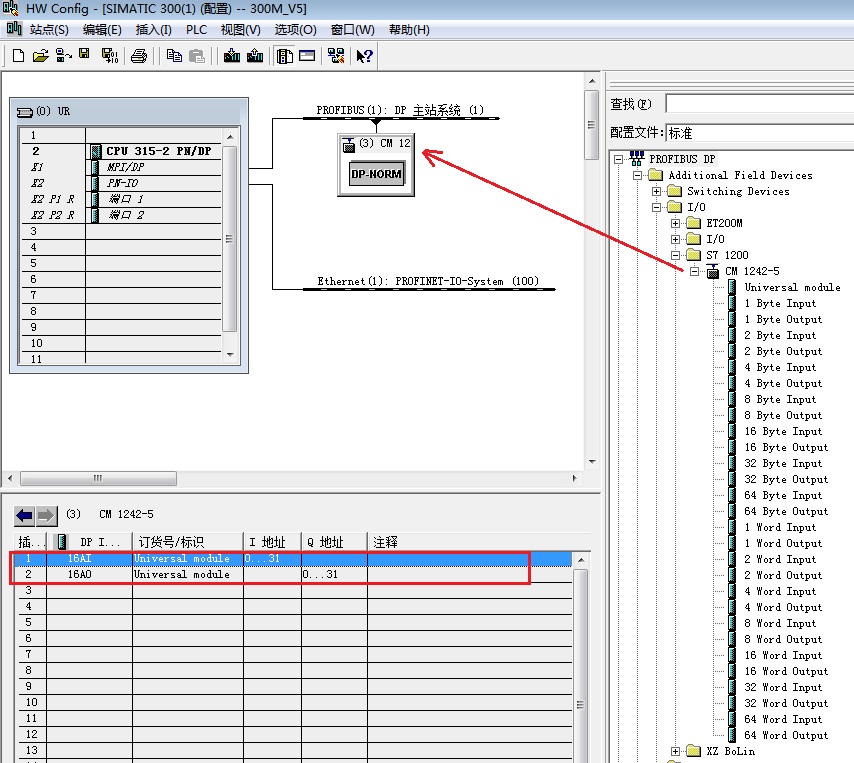The width and height of the screenshot is (854, 763).
Task: Open the 窗口(W) menu
Action: pos(352,29)
